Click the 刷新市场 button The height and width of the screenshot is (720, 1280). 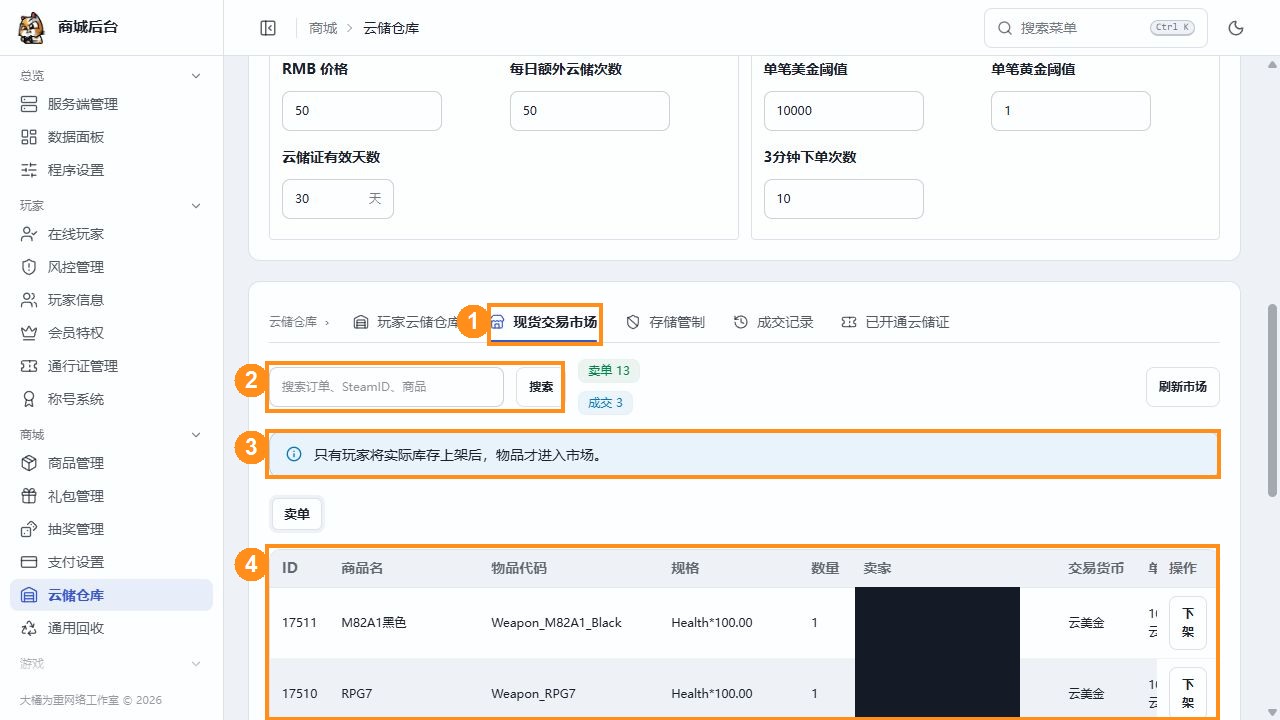pos(1182,387)
